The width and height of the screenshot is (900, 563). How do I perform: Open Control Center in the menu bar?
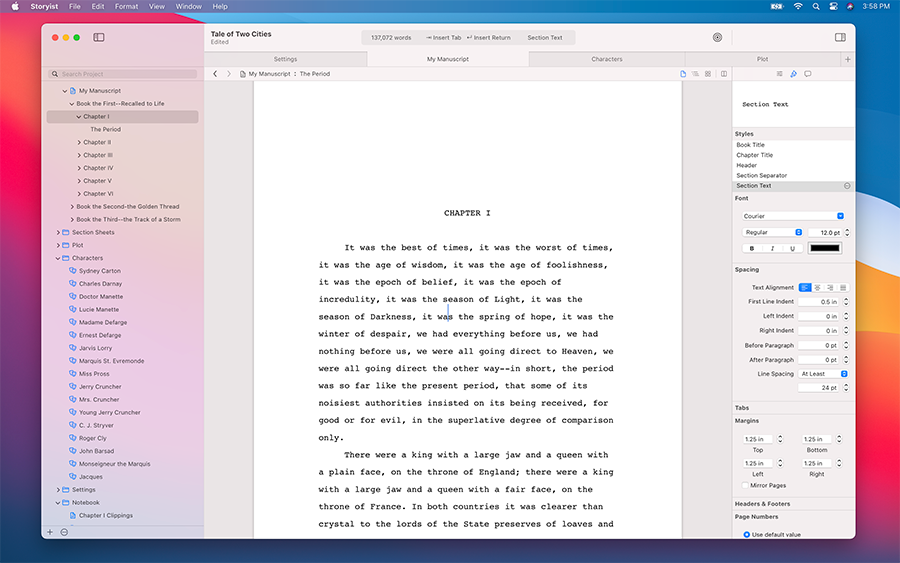click(833, 6)
